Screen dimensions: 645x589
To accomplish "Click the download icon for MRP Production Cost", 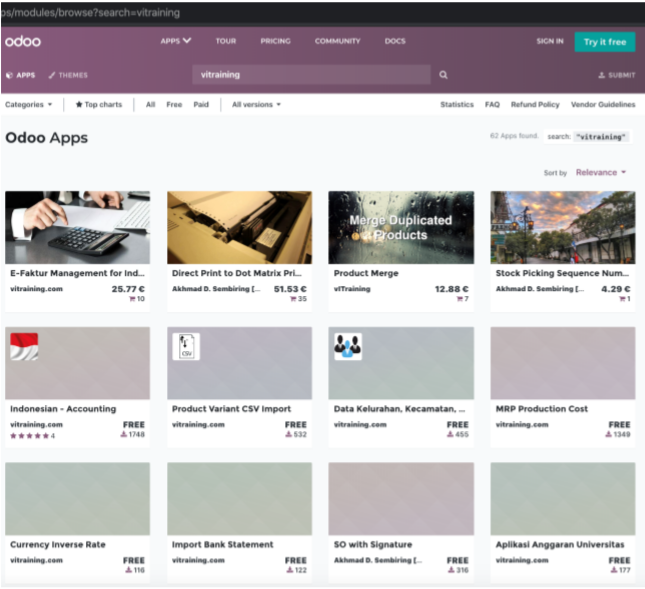I will (608, 434).
